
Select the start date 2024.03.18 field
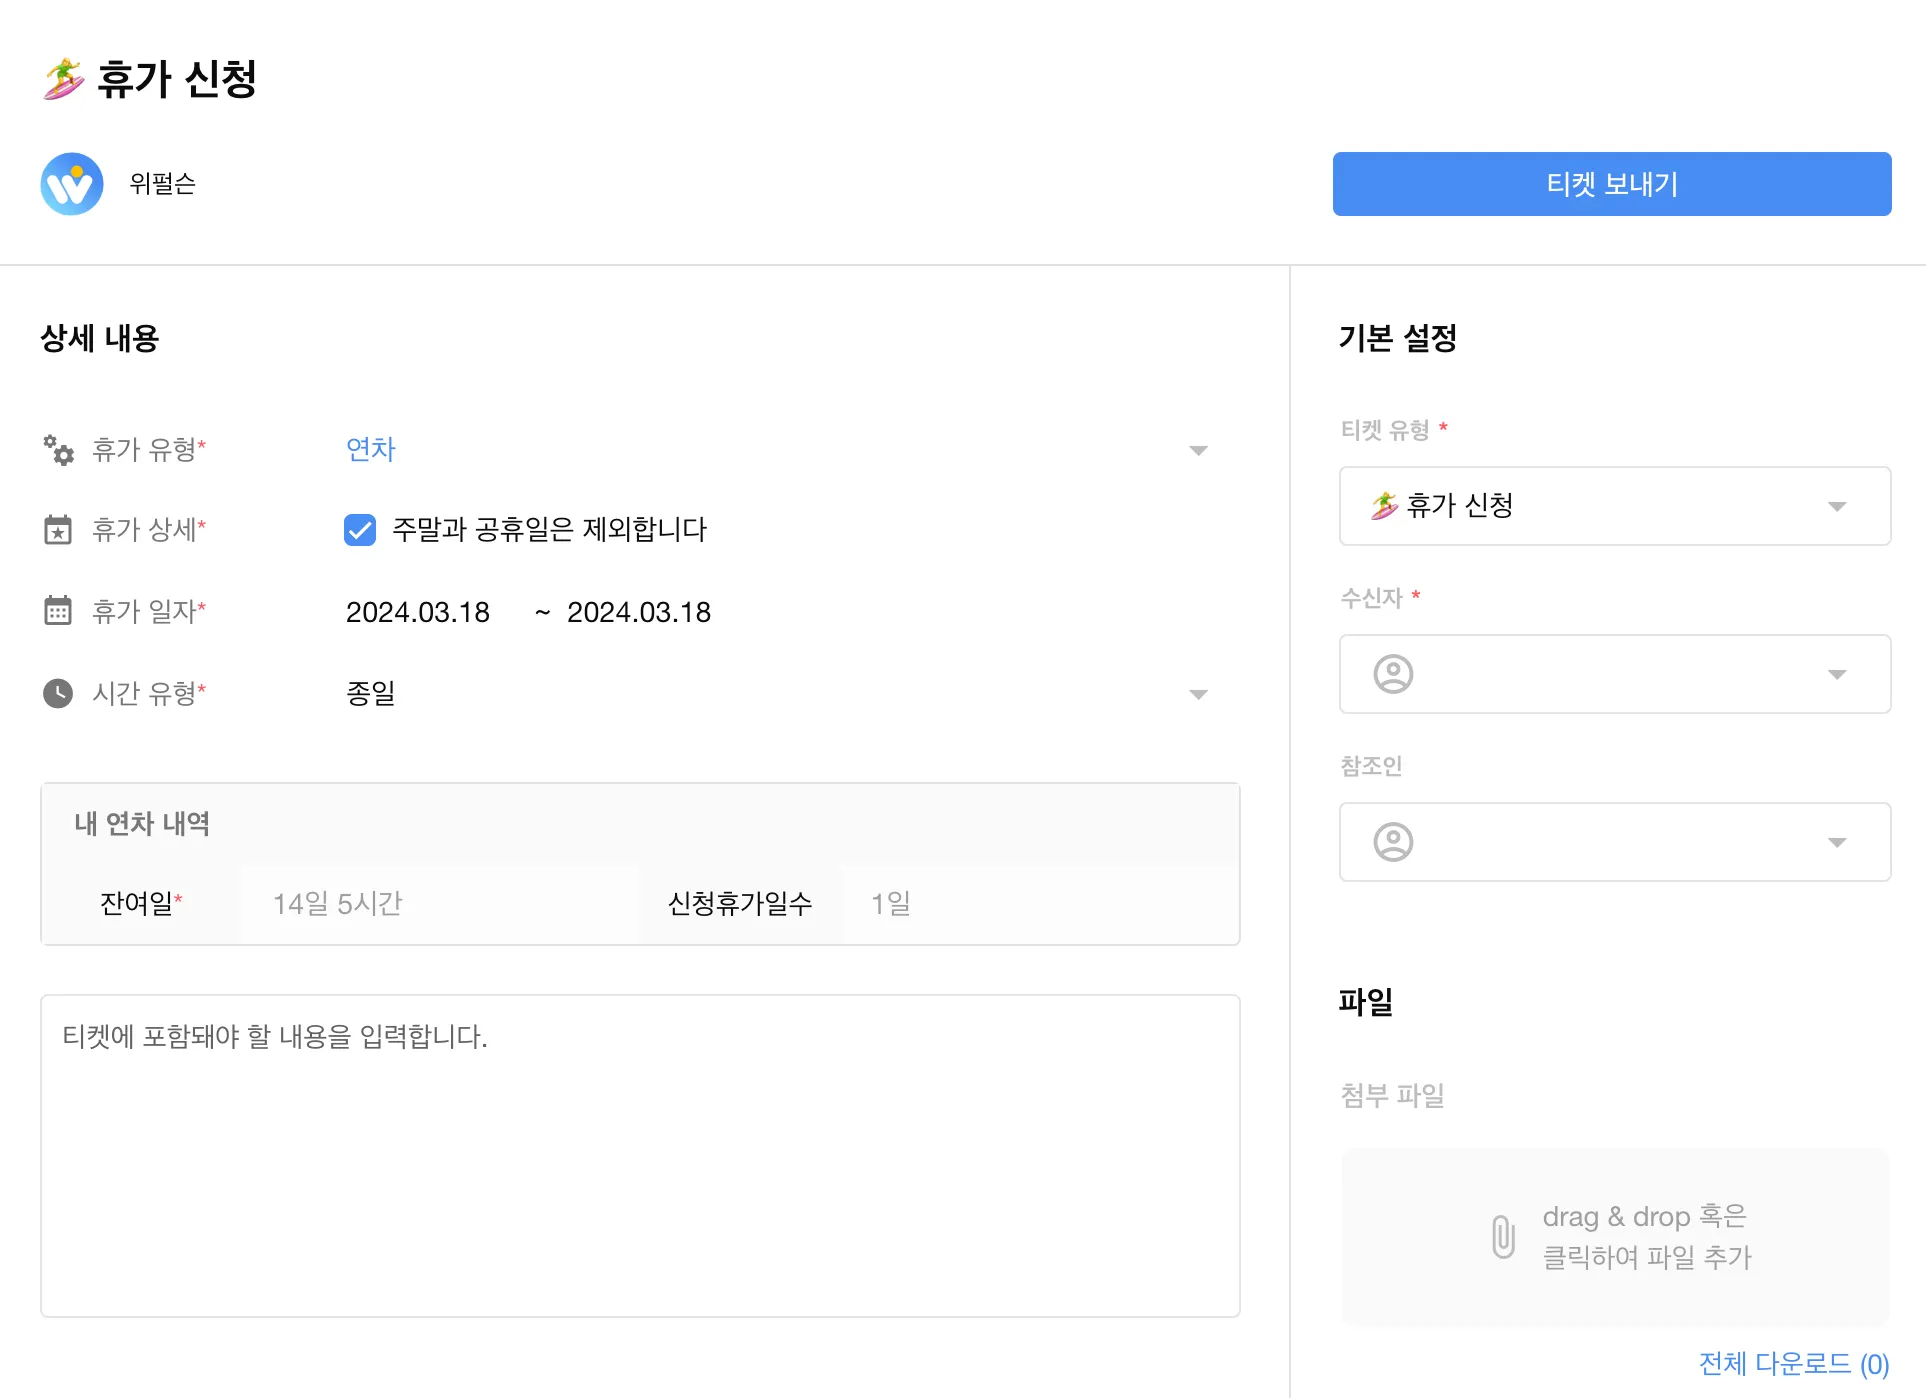(x=418, y=612)
